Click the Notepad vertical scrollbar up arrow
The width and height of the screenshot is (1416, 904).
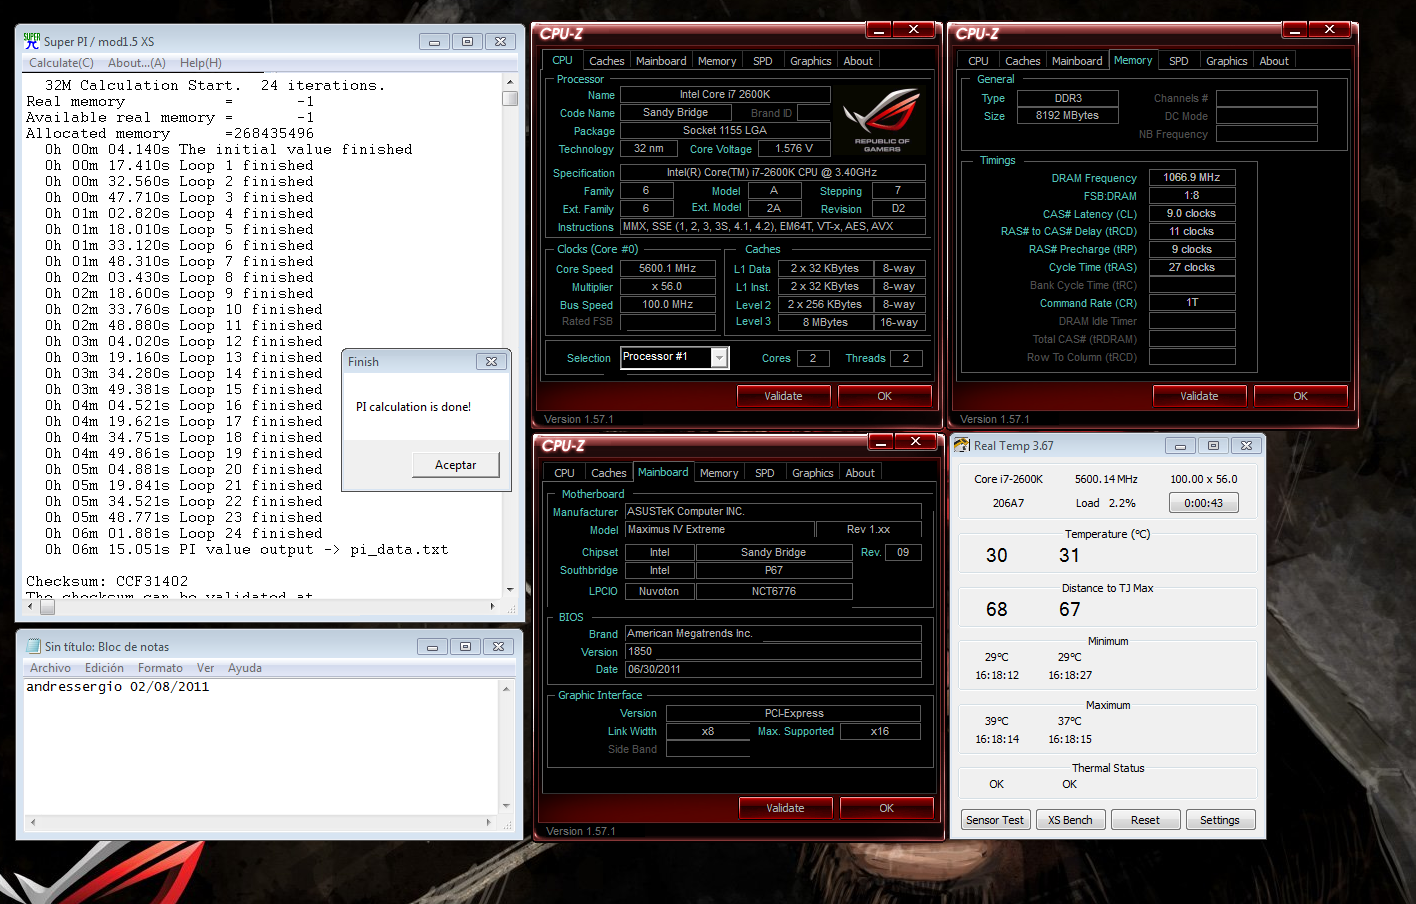pos(506,688)
